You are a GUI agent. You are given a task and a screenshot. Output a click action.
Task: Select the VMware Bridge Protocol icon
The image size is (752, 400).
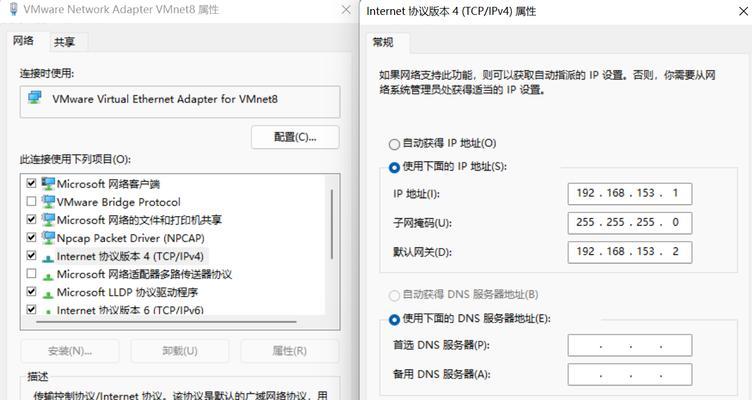click(x=48, y=201)
